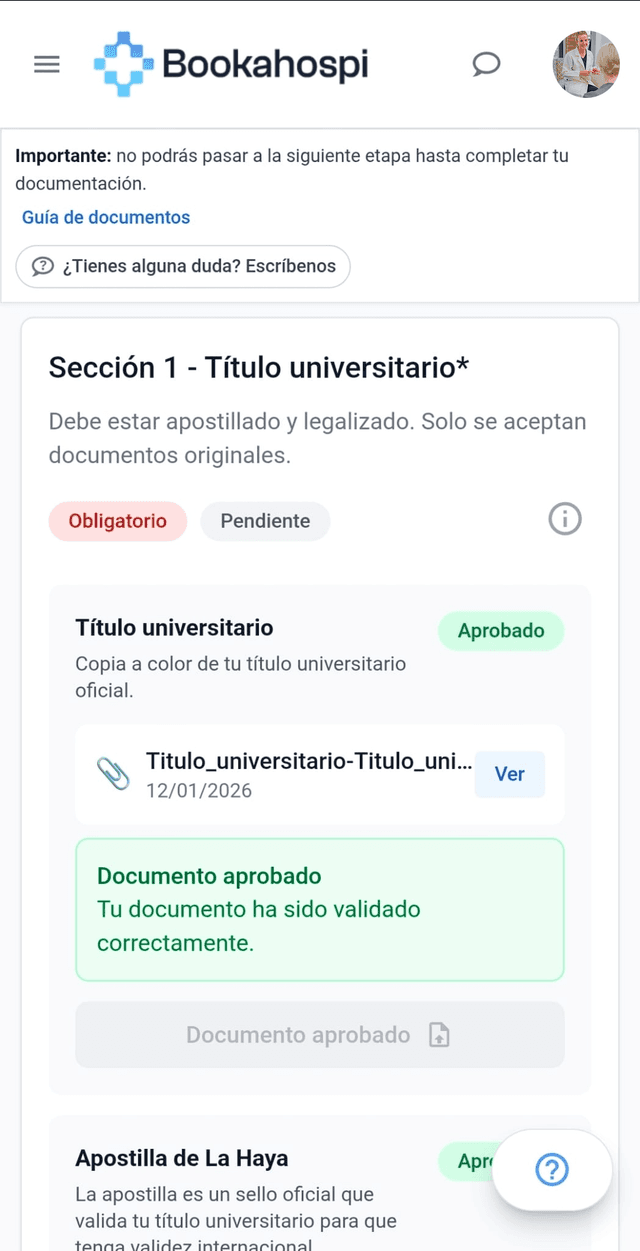Image resolution: width=640 pixels, height=1251 pixels.
Task: Toggle the Aprobado badge for Título universitario
Action: [x=500, y=631]
